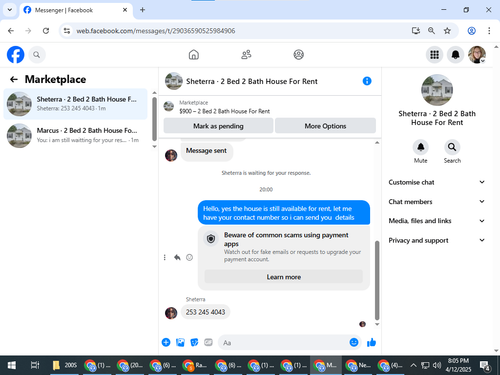The height and width of the screenshot is (375, 500).
Task: Choose a sticker icon in composer
Action: pos(194,342)
